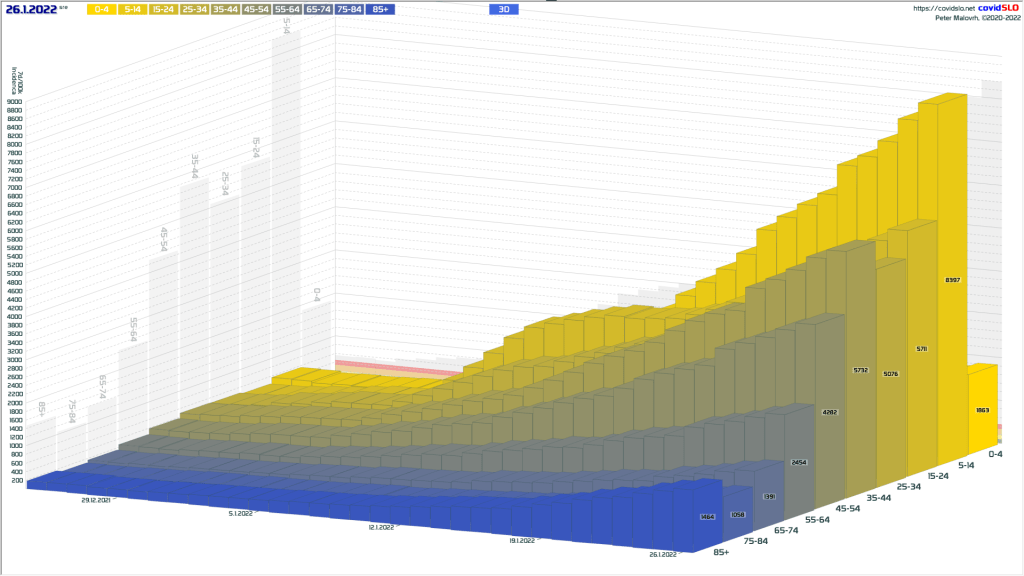Click the 12.1.2022 date axis marker
1024x576 pixels.
click(x=379, y=527)
